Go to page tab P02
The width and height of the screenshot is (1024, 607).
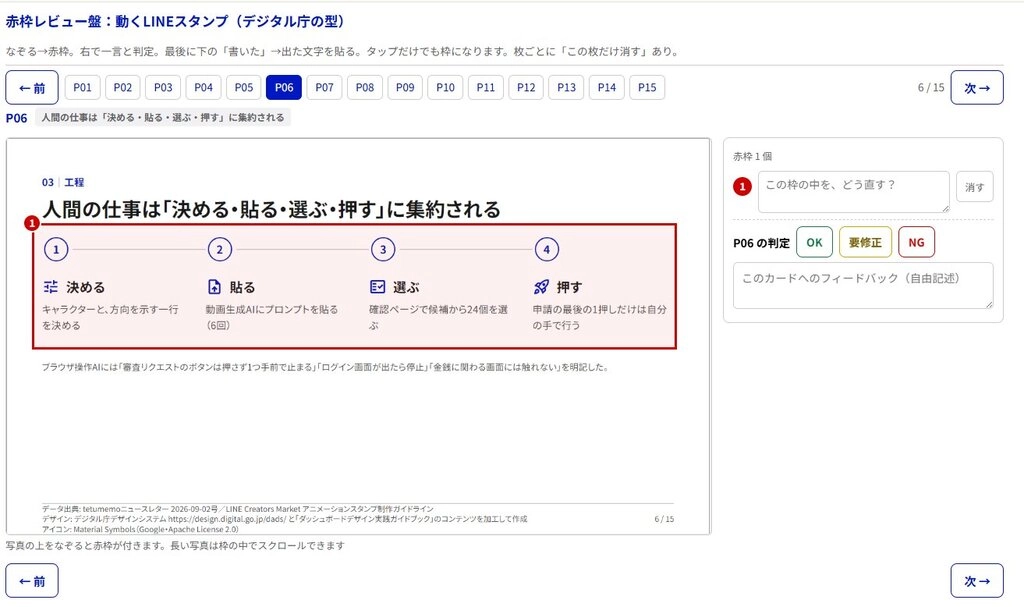123,88
